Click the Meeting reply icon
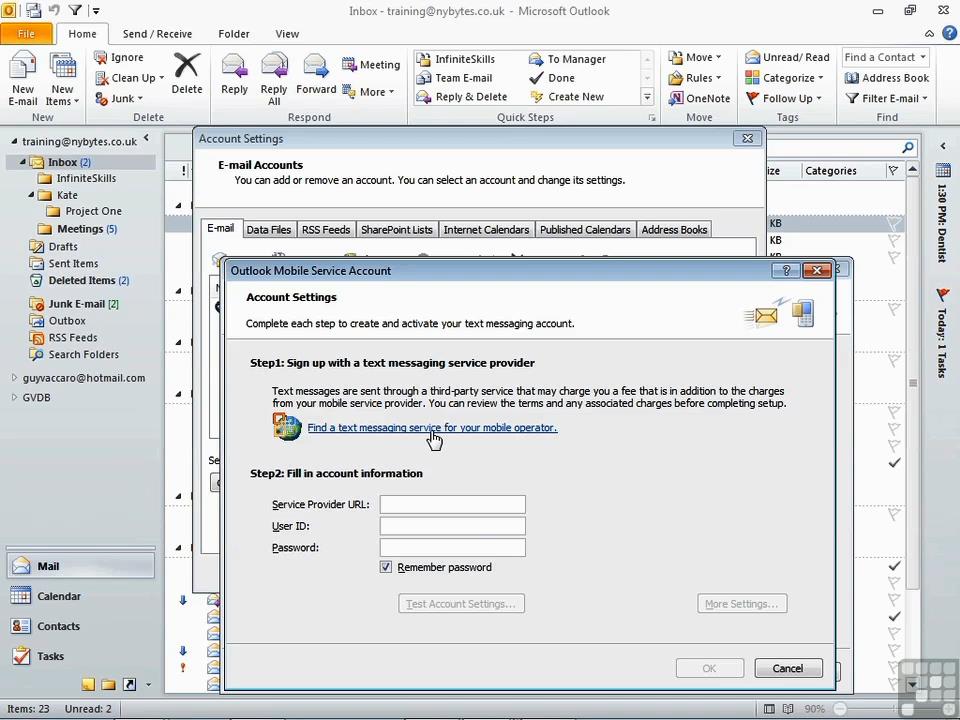The image size is (960, 720). coord(349,64)
